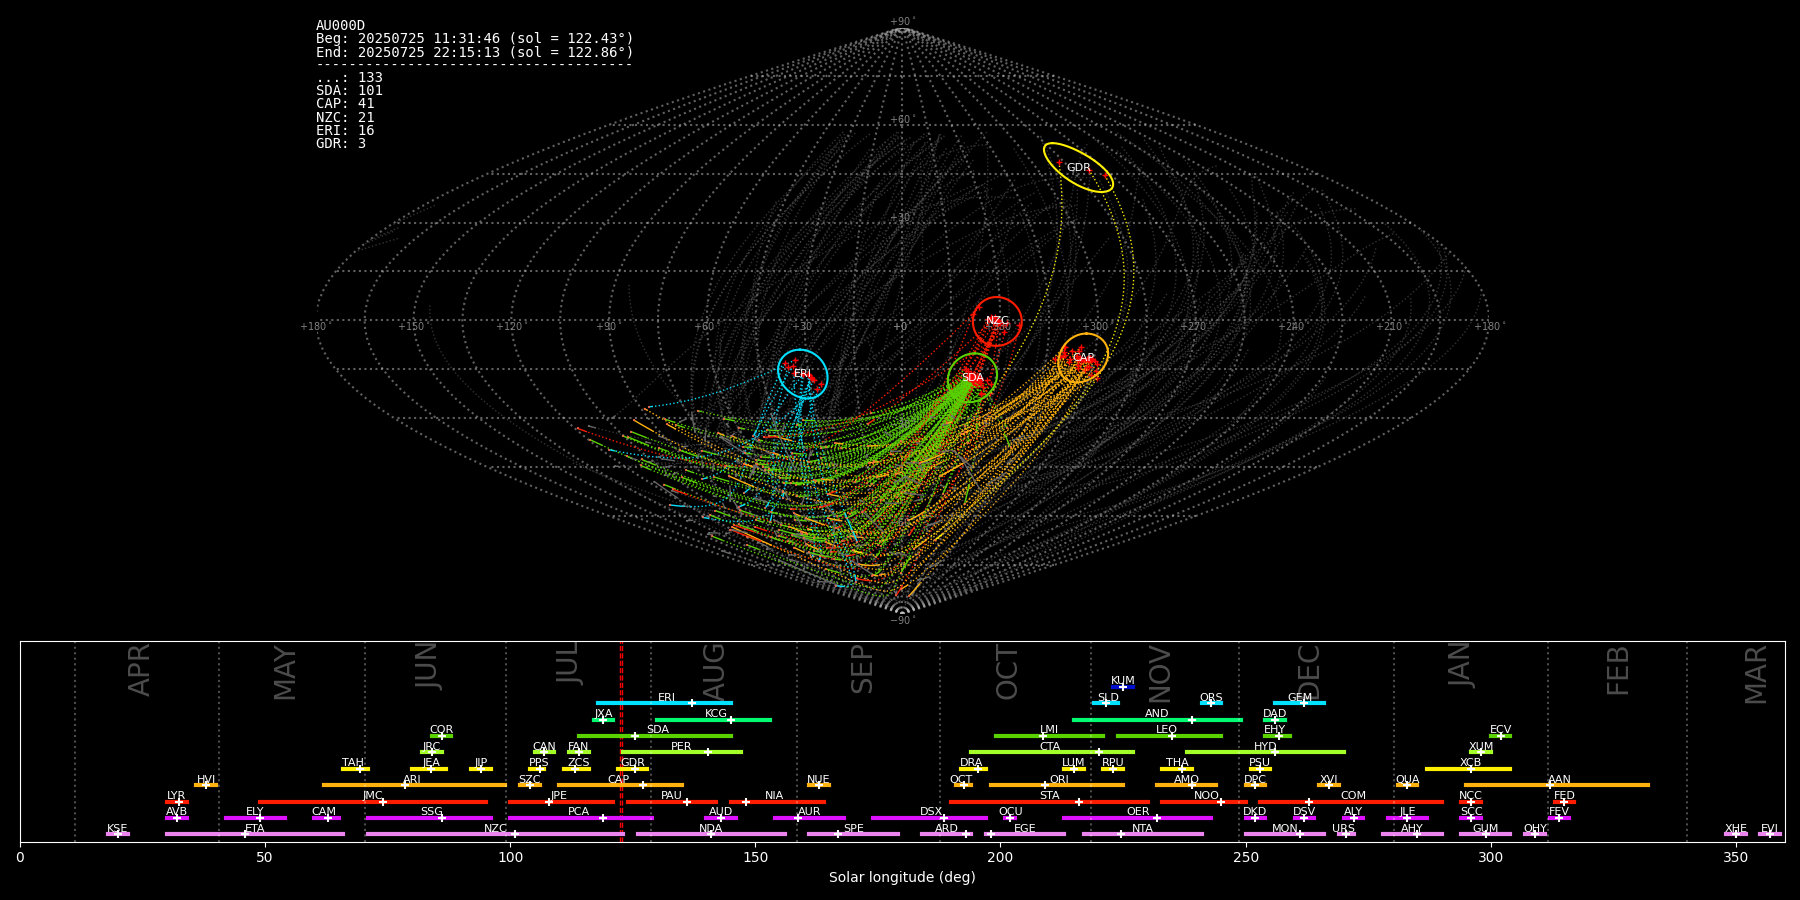Click the XHE shower label in timeline

[1735, 829]
